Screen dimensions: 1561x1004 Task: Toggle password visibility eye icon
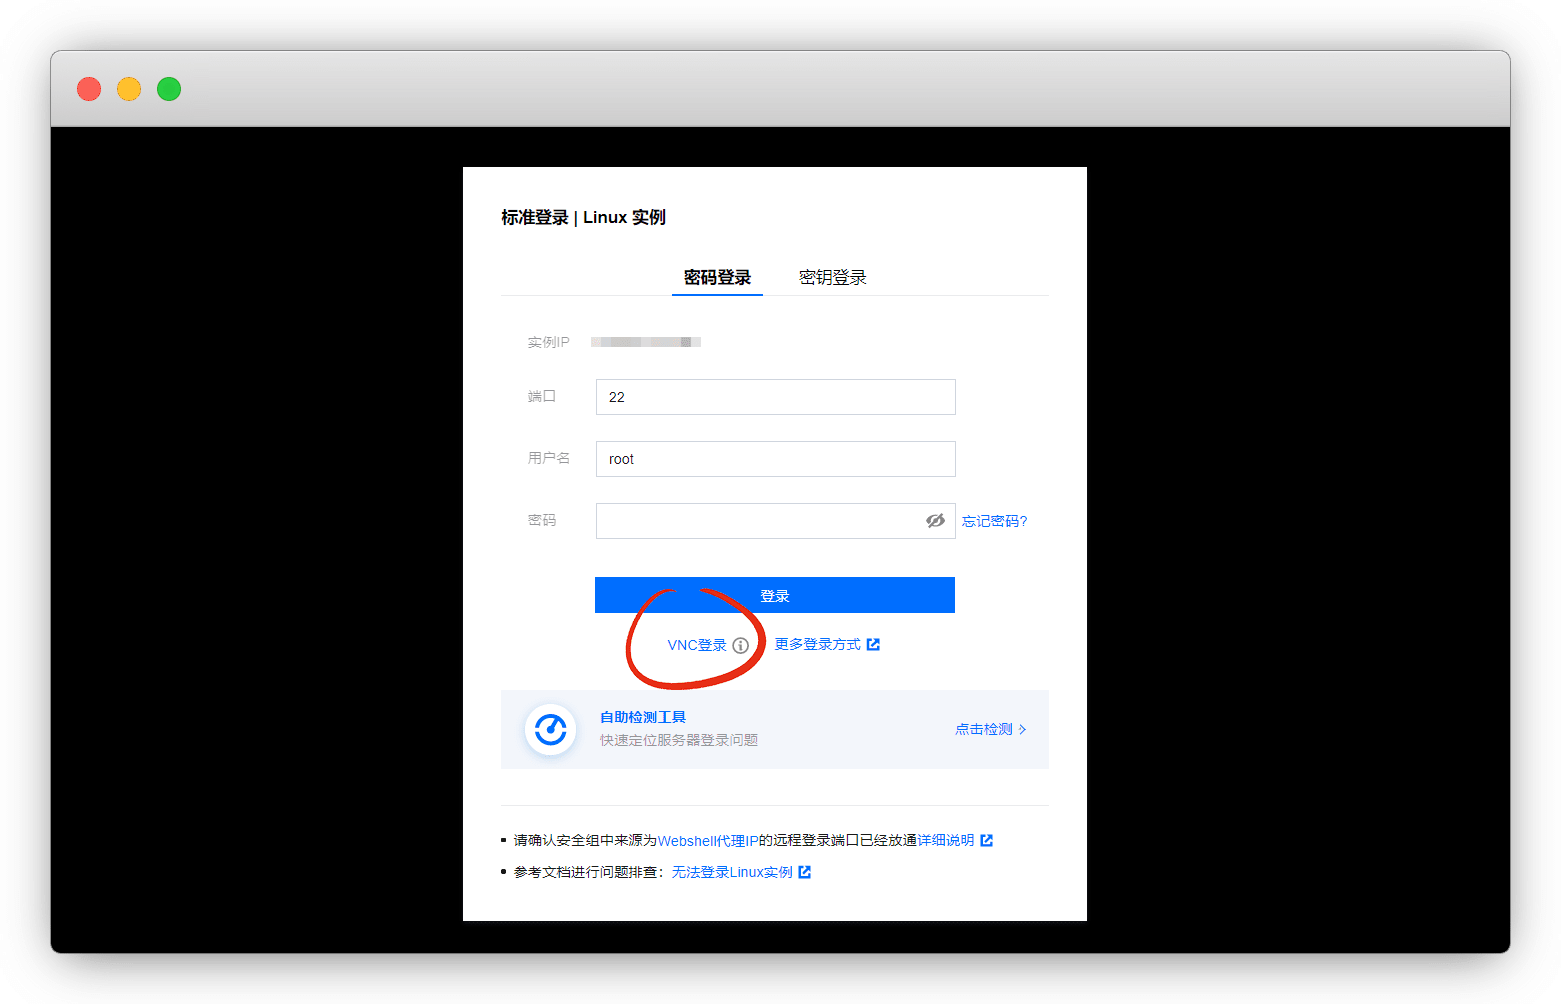pos(935,521)
